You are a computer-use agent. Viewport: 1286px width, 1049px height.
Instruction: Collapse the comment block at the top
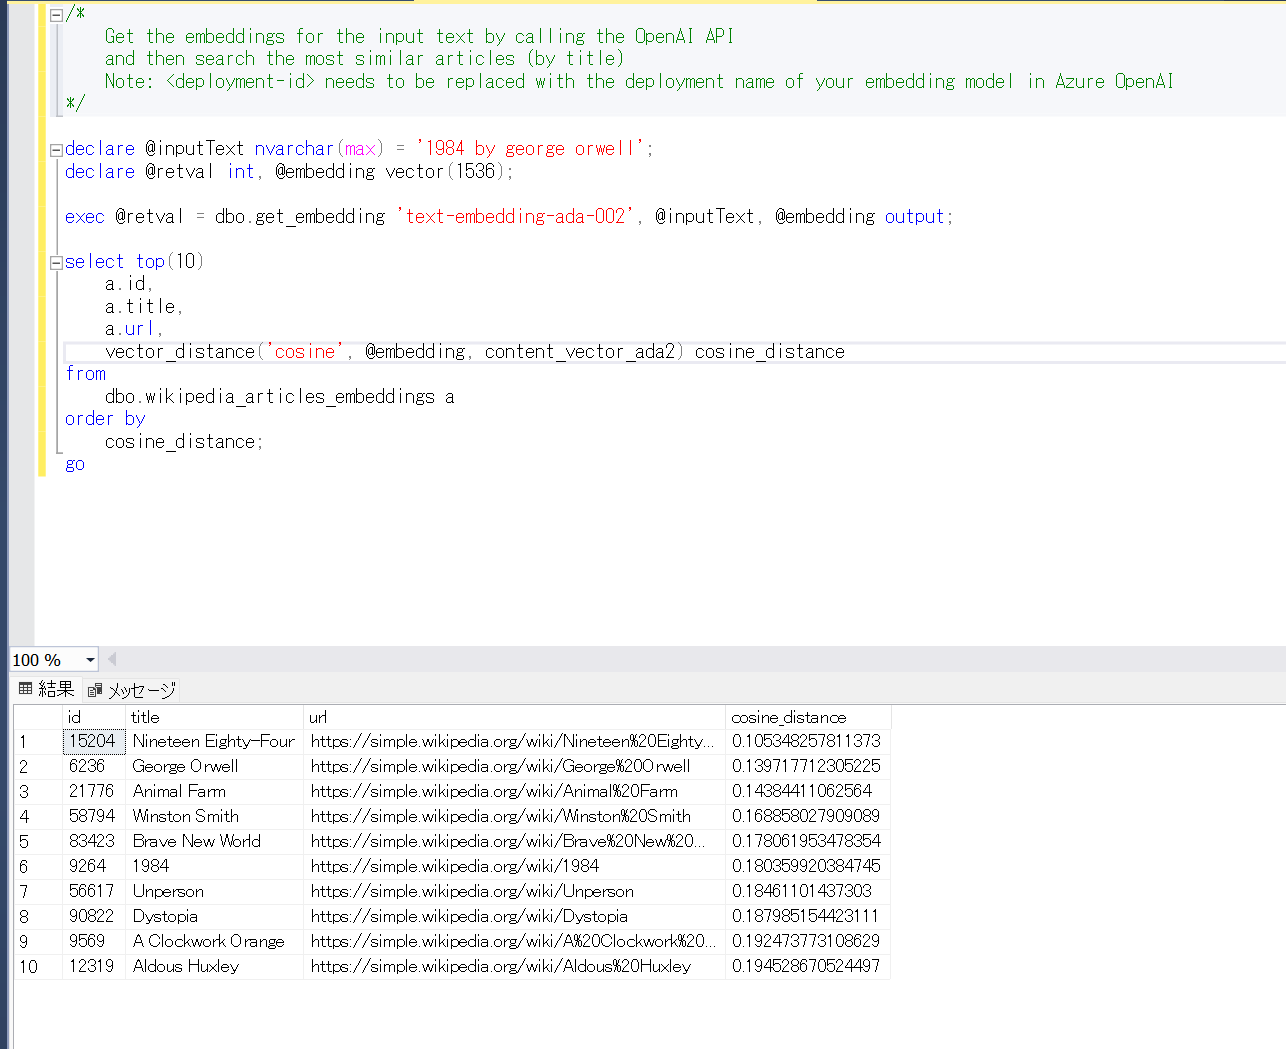(57, 13)
